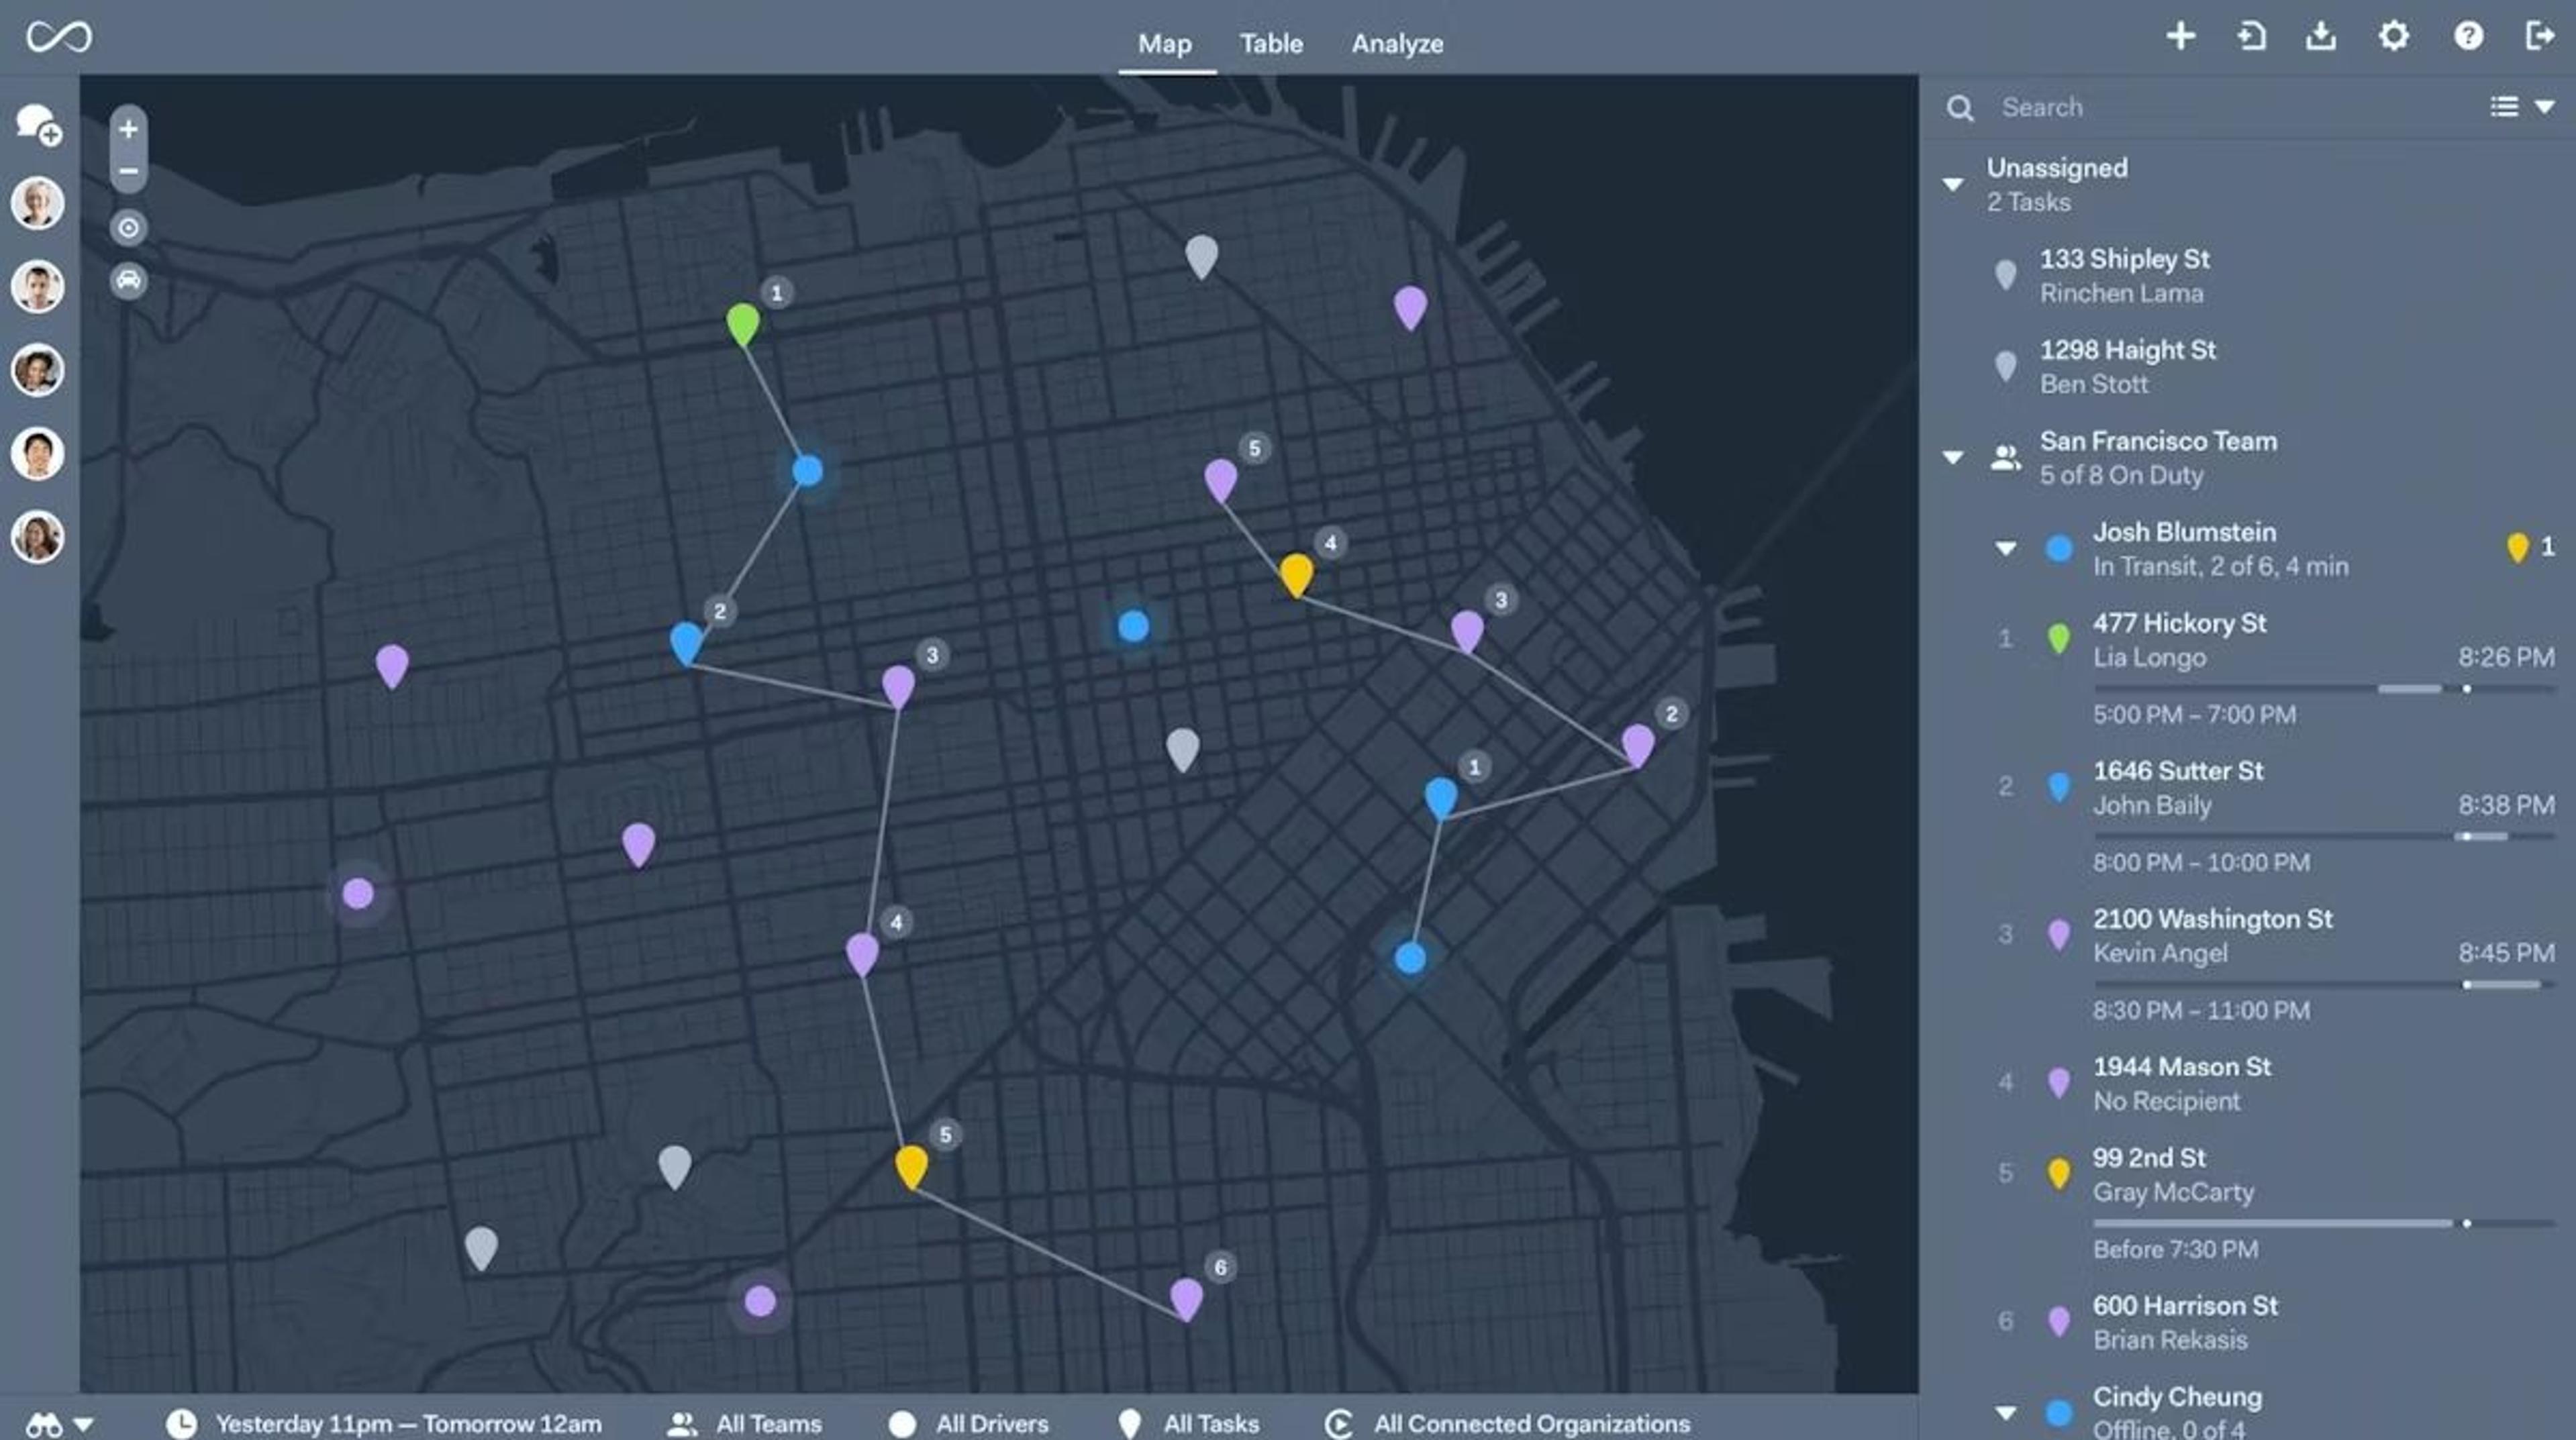The image size is (2576, 1440).
Task: Open the new chat message icon
Action: point(39,125)
